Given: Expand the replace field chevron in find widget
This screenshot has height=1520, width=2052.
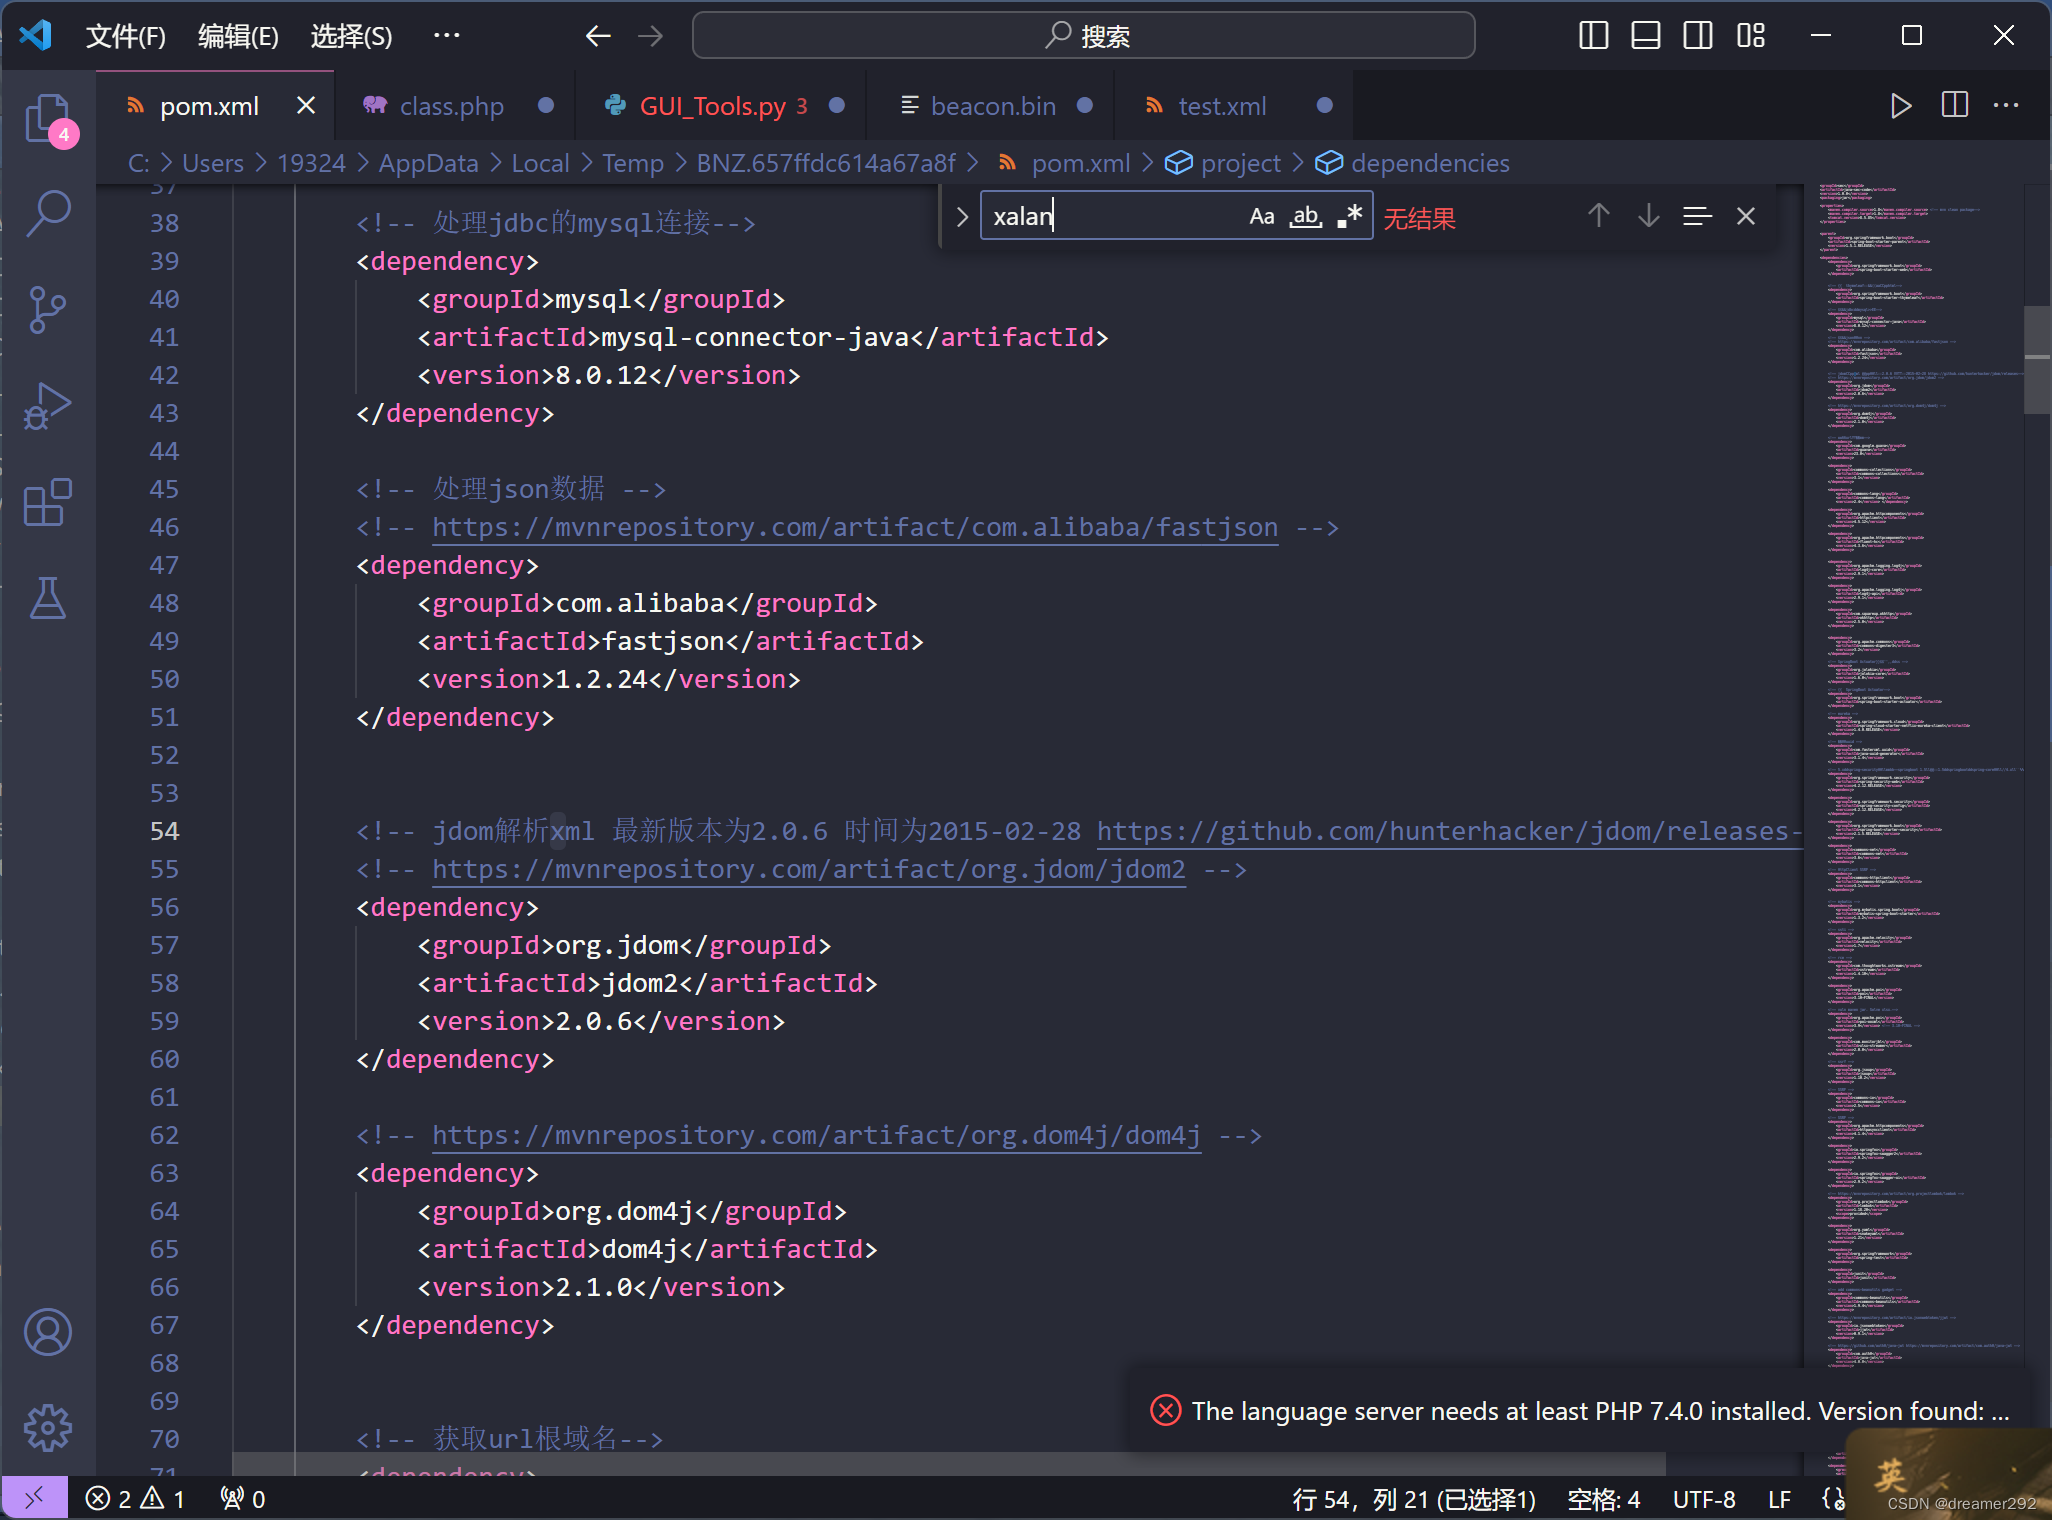Looking at the screenshot, I should (962, 216).
